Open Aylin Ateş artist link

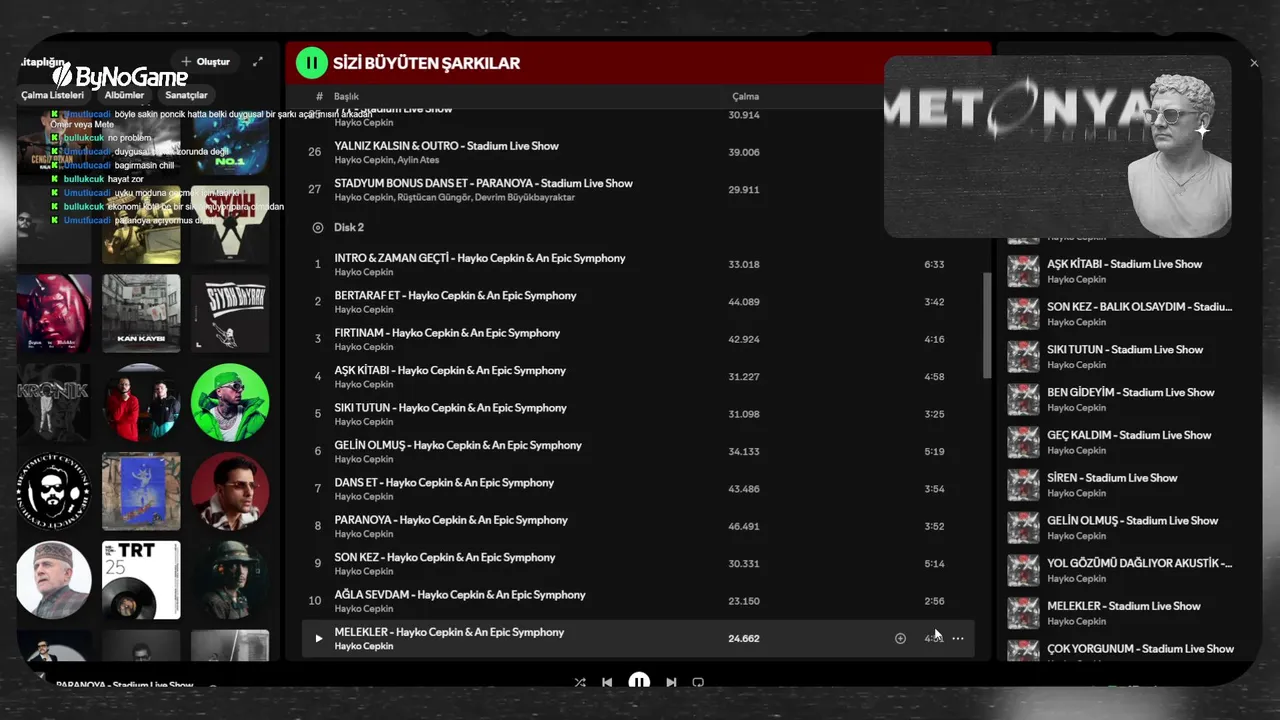pyautogui.click(x=418, y=160)
